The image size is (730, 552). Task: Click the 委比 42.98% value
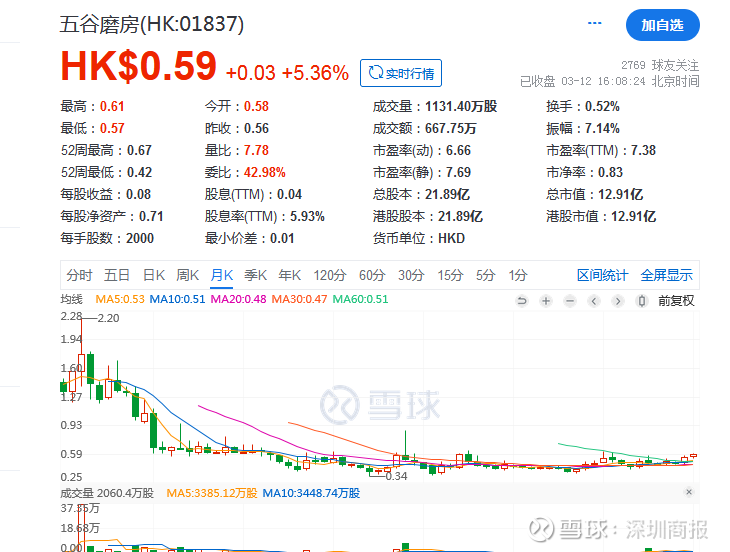pos(264,173)
